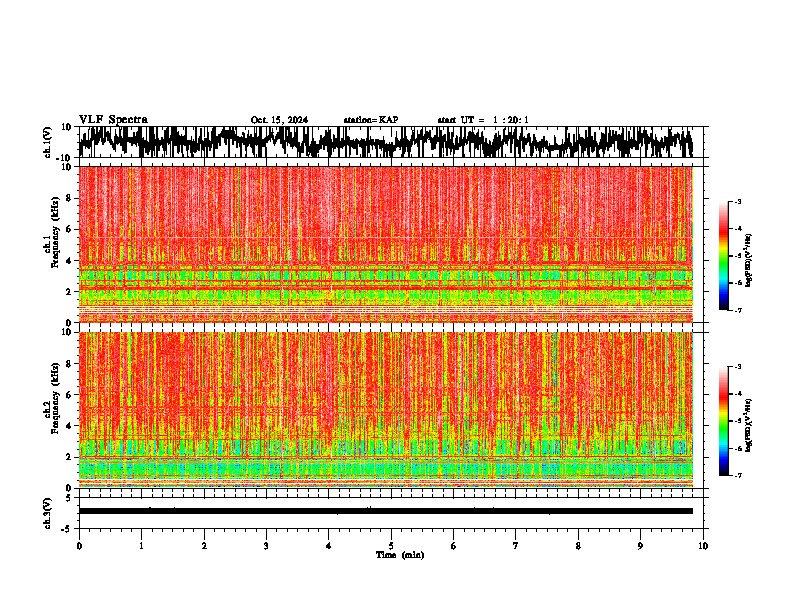This screenshot has width=792, height=612.
Task: Click the ch.2 spectrogram panel
Action: pyautogui.click(x=386, y=410)
